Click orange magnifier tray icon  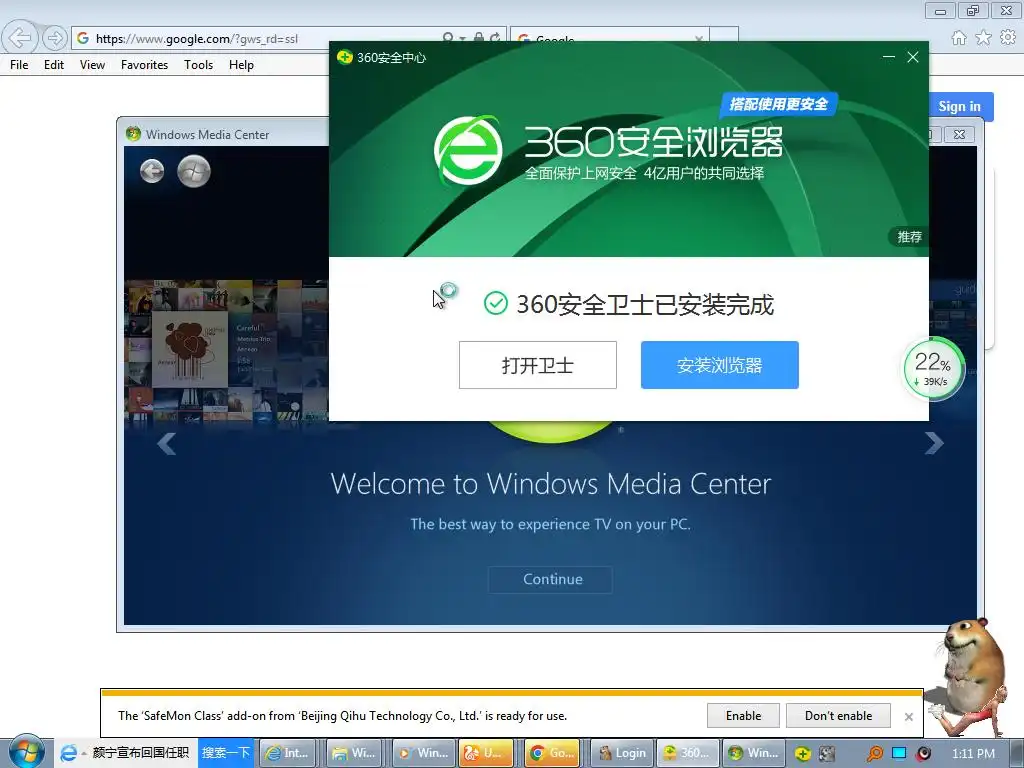874,754
